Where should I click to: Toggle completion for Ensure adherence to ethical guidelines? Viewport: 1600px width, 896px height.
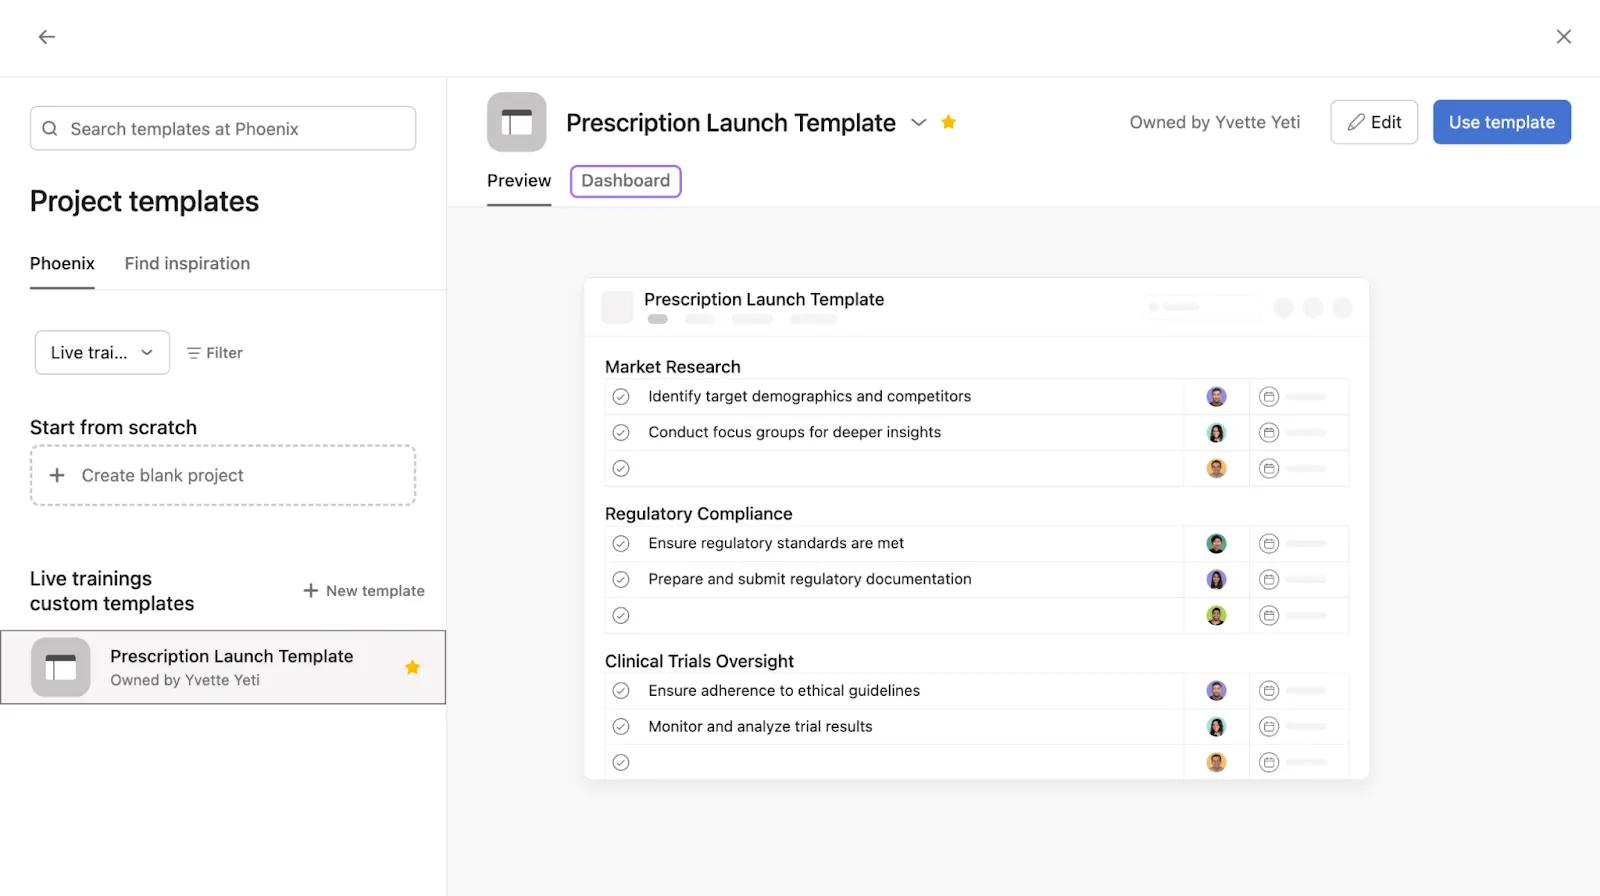click(x=621, y=691)
